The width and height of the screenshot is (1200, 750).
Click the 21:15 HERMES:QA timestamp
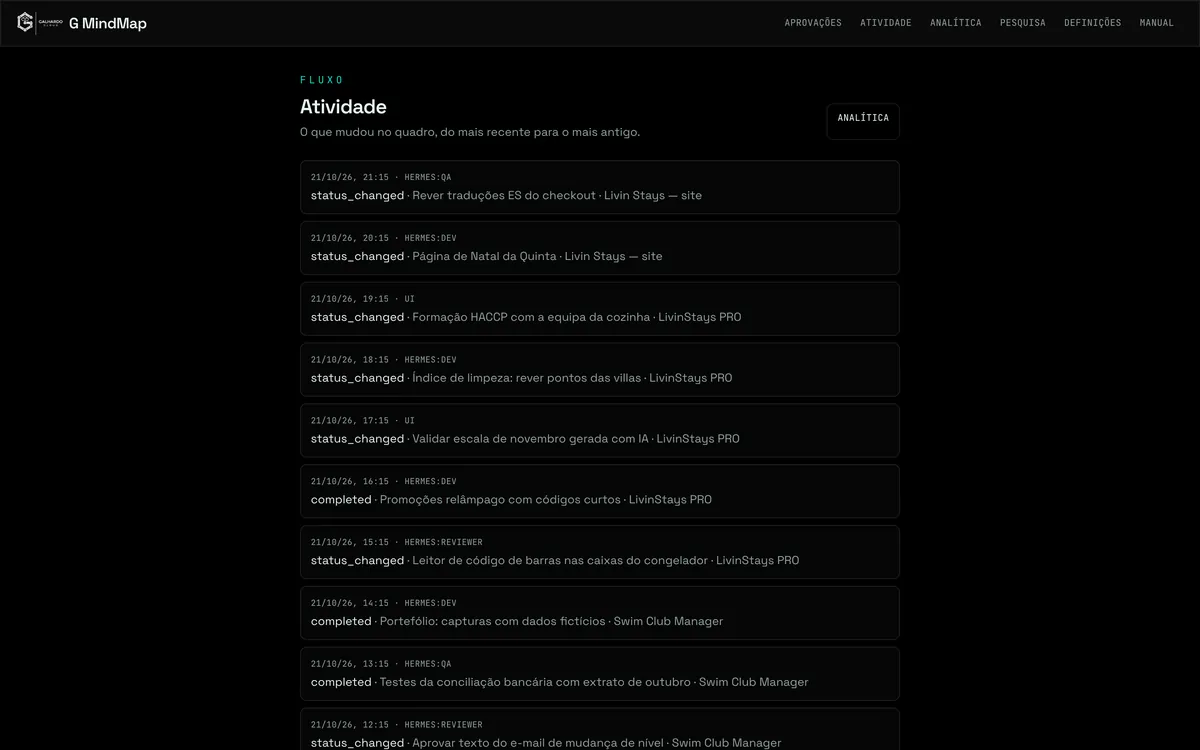(381, 177)
